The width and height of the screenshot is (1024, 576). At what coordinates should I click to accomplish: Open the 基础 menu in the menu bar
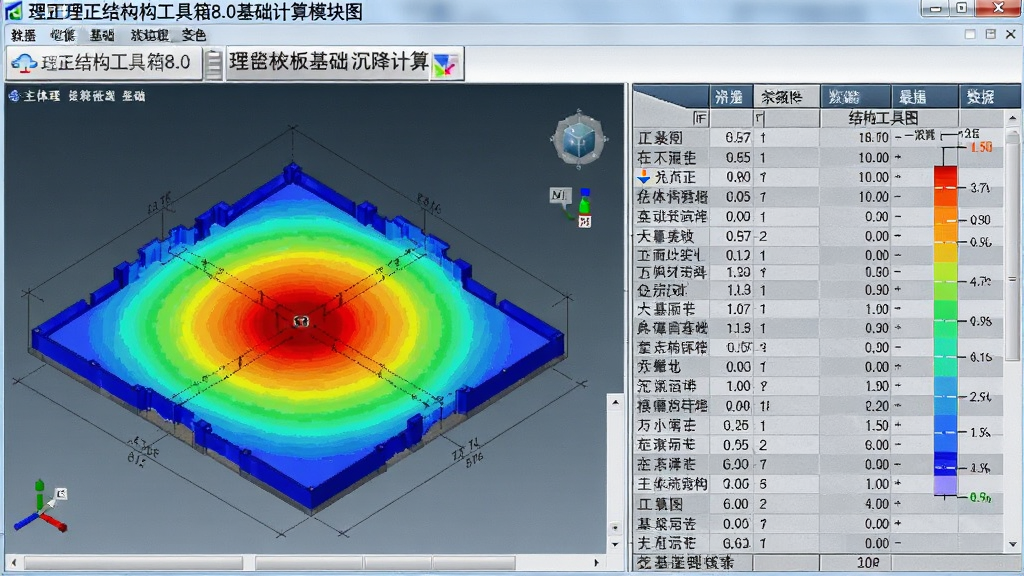pos(103,35)
